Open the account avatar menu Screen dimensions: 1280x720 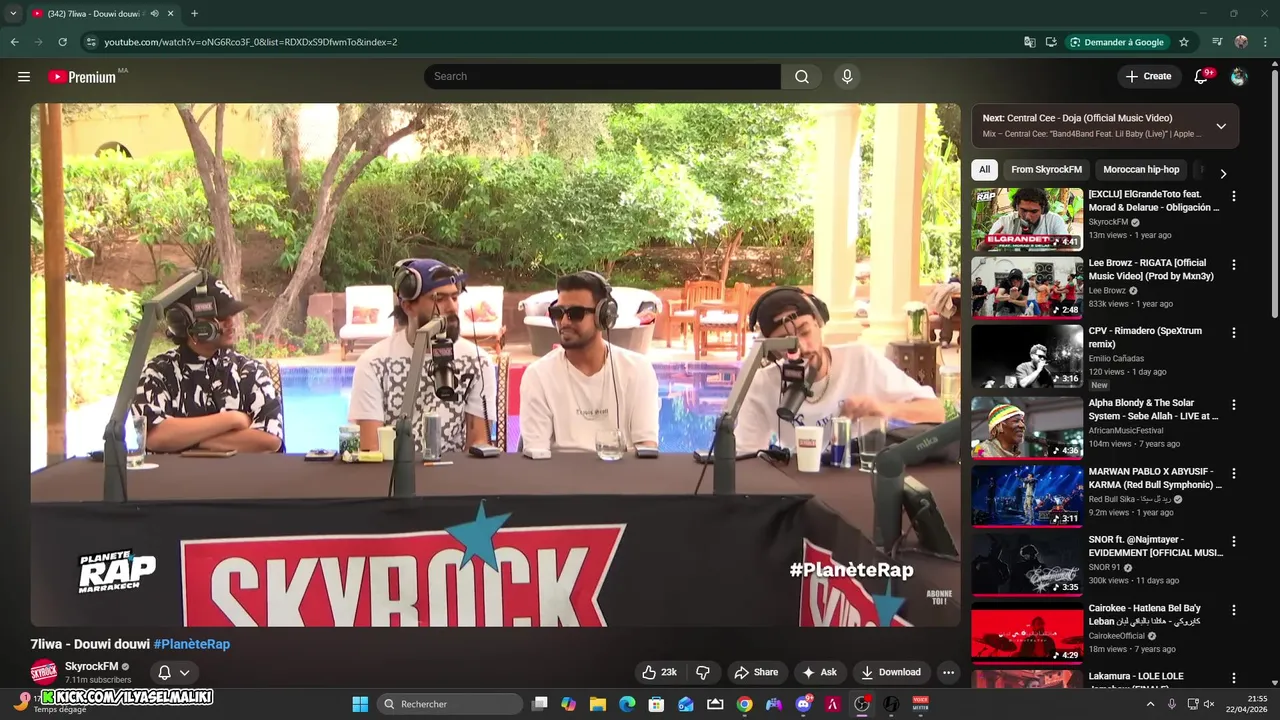point(1239,77)
